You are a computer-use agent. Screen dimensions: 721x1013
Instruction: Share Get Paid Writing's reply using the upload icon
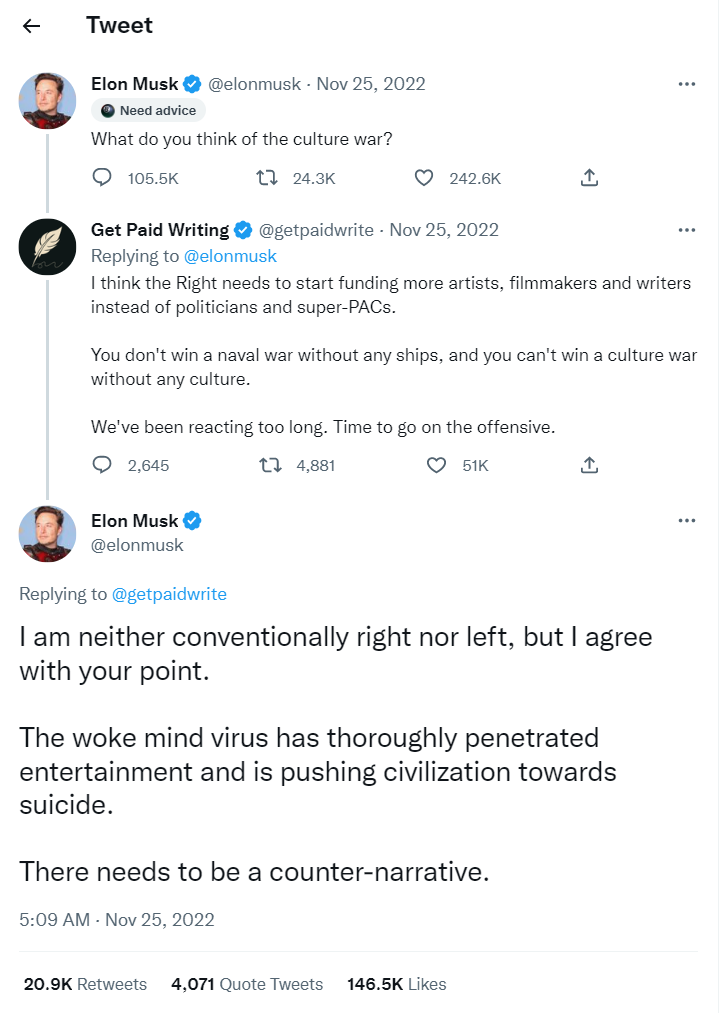pyautogui.click(x=589, y=465)
